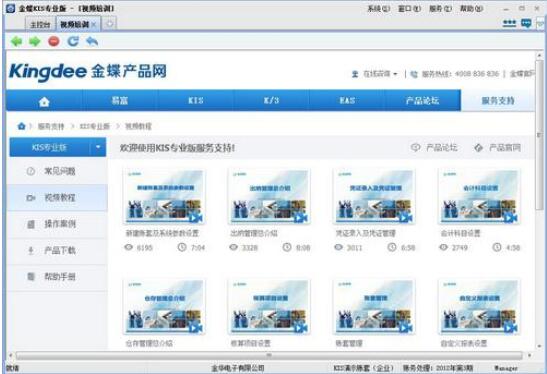Open the 系统(S) menu
The image size is (547, 374).
pos(378,8)
